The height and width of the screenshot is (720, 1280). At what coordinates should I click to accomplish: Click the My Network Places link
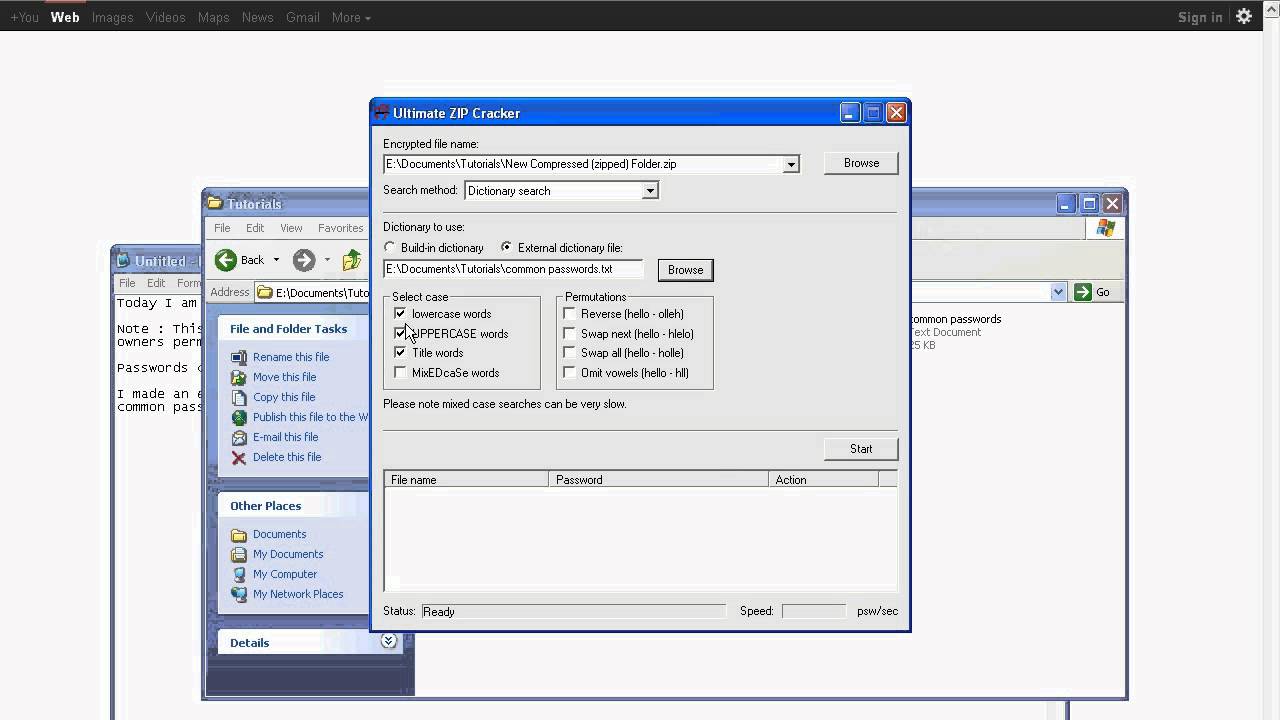[298, 594]
